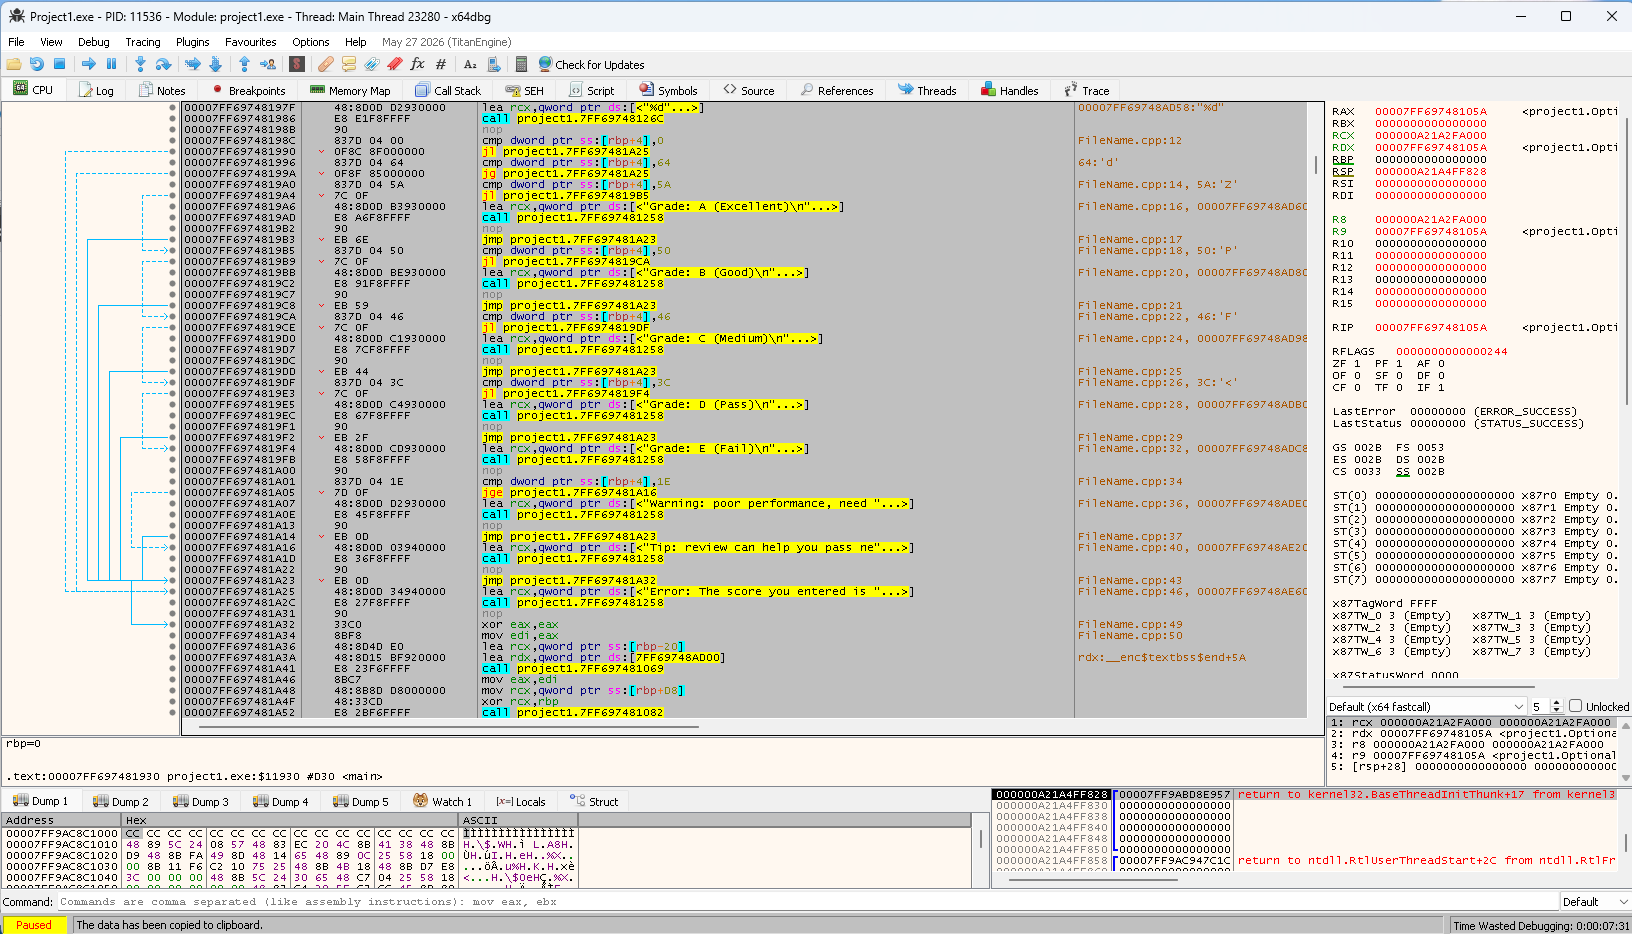Click the disassembly horizontal scrollbar
The image size is (1632, 934).
(x=448, y=726)
